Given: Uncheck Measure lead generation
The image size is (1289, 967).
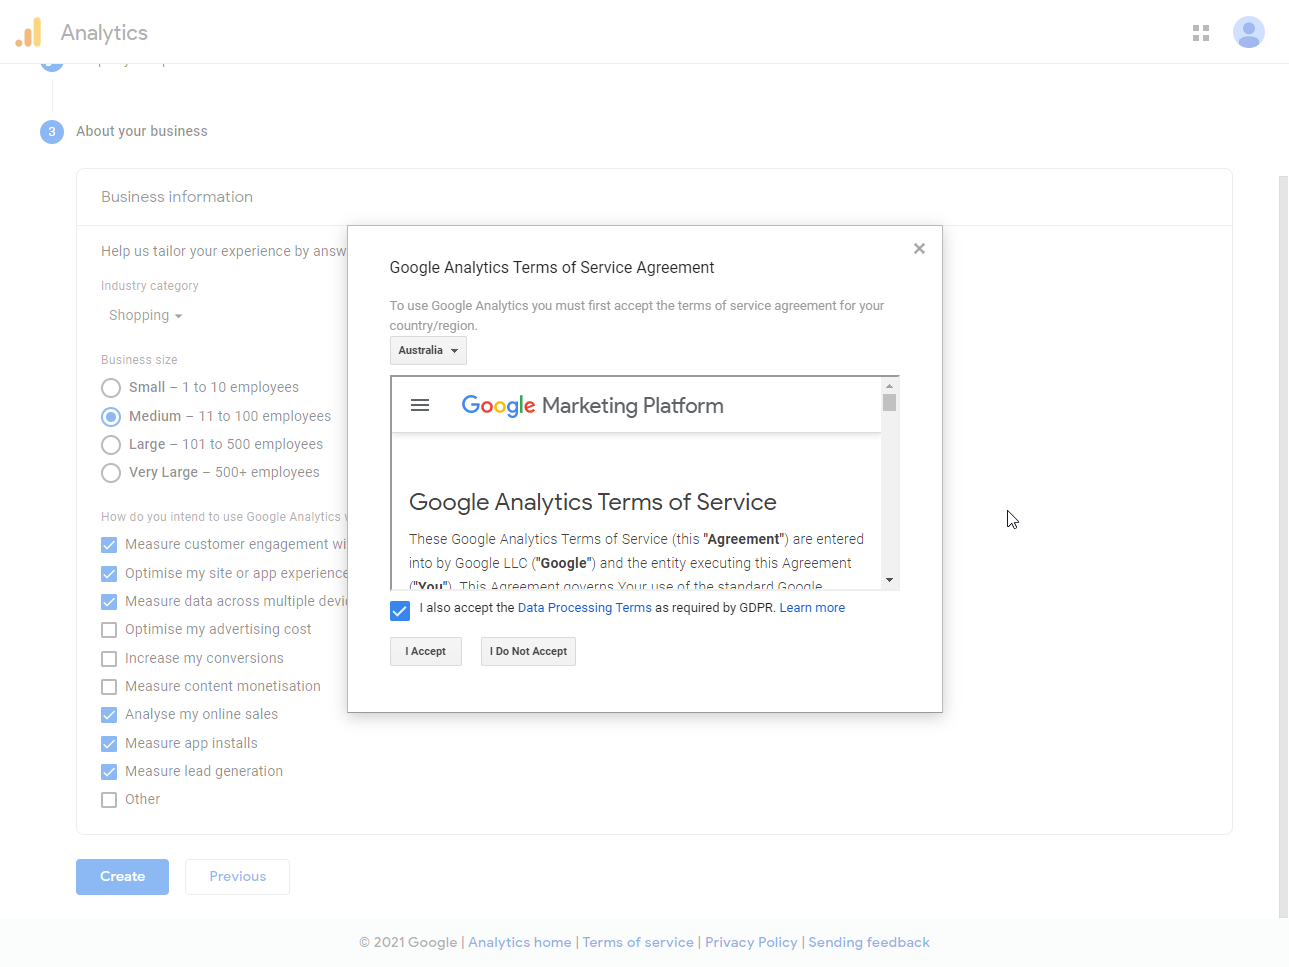Looking at the screenshot, I should click(x=109, y=772).
